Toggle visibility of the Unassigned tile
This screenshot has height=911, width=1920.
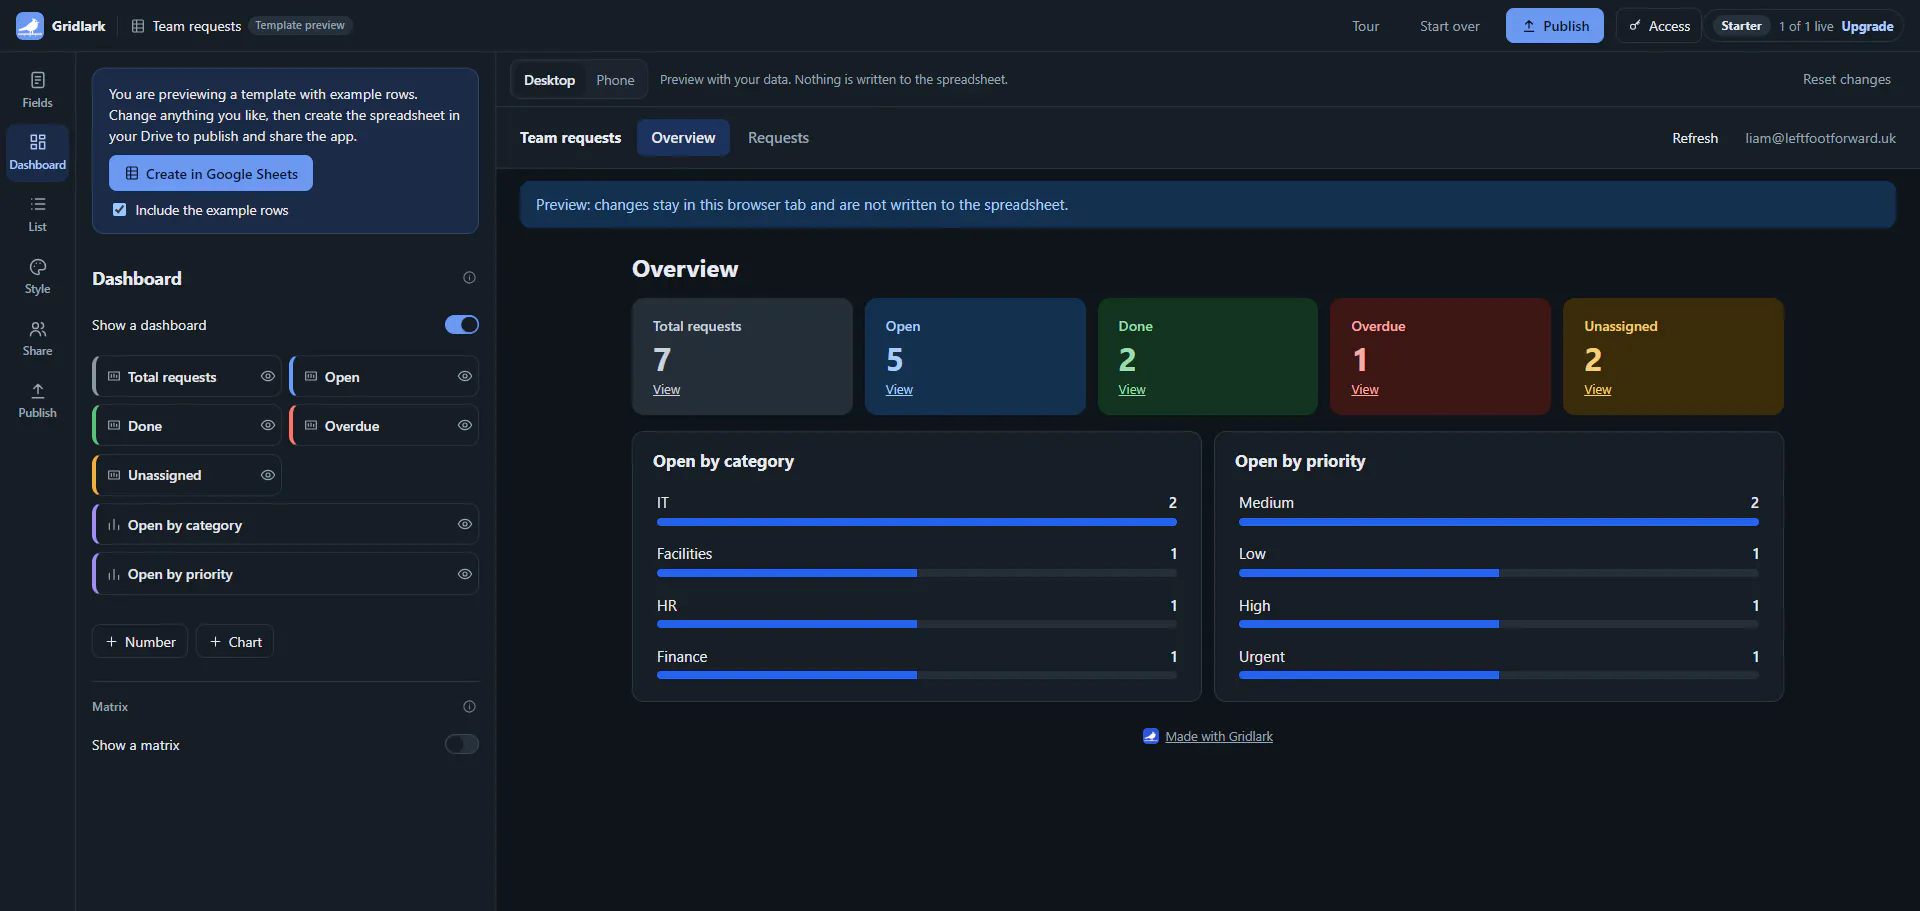(268, 475)
